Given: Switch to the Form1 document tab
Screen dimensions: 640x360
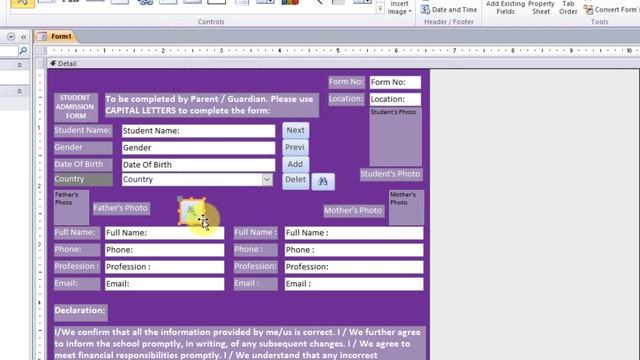Looking at the screenshot, I should click(56, 36).
